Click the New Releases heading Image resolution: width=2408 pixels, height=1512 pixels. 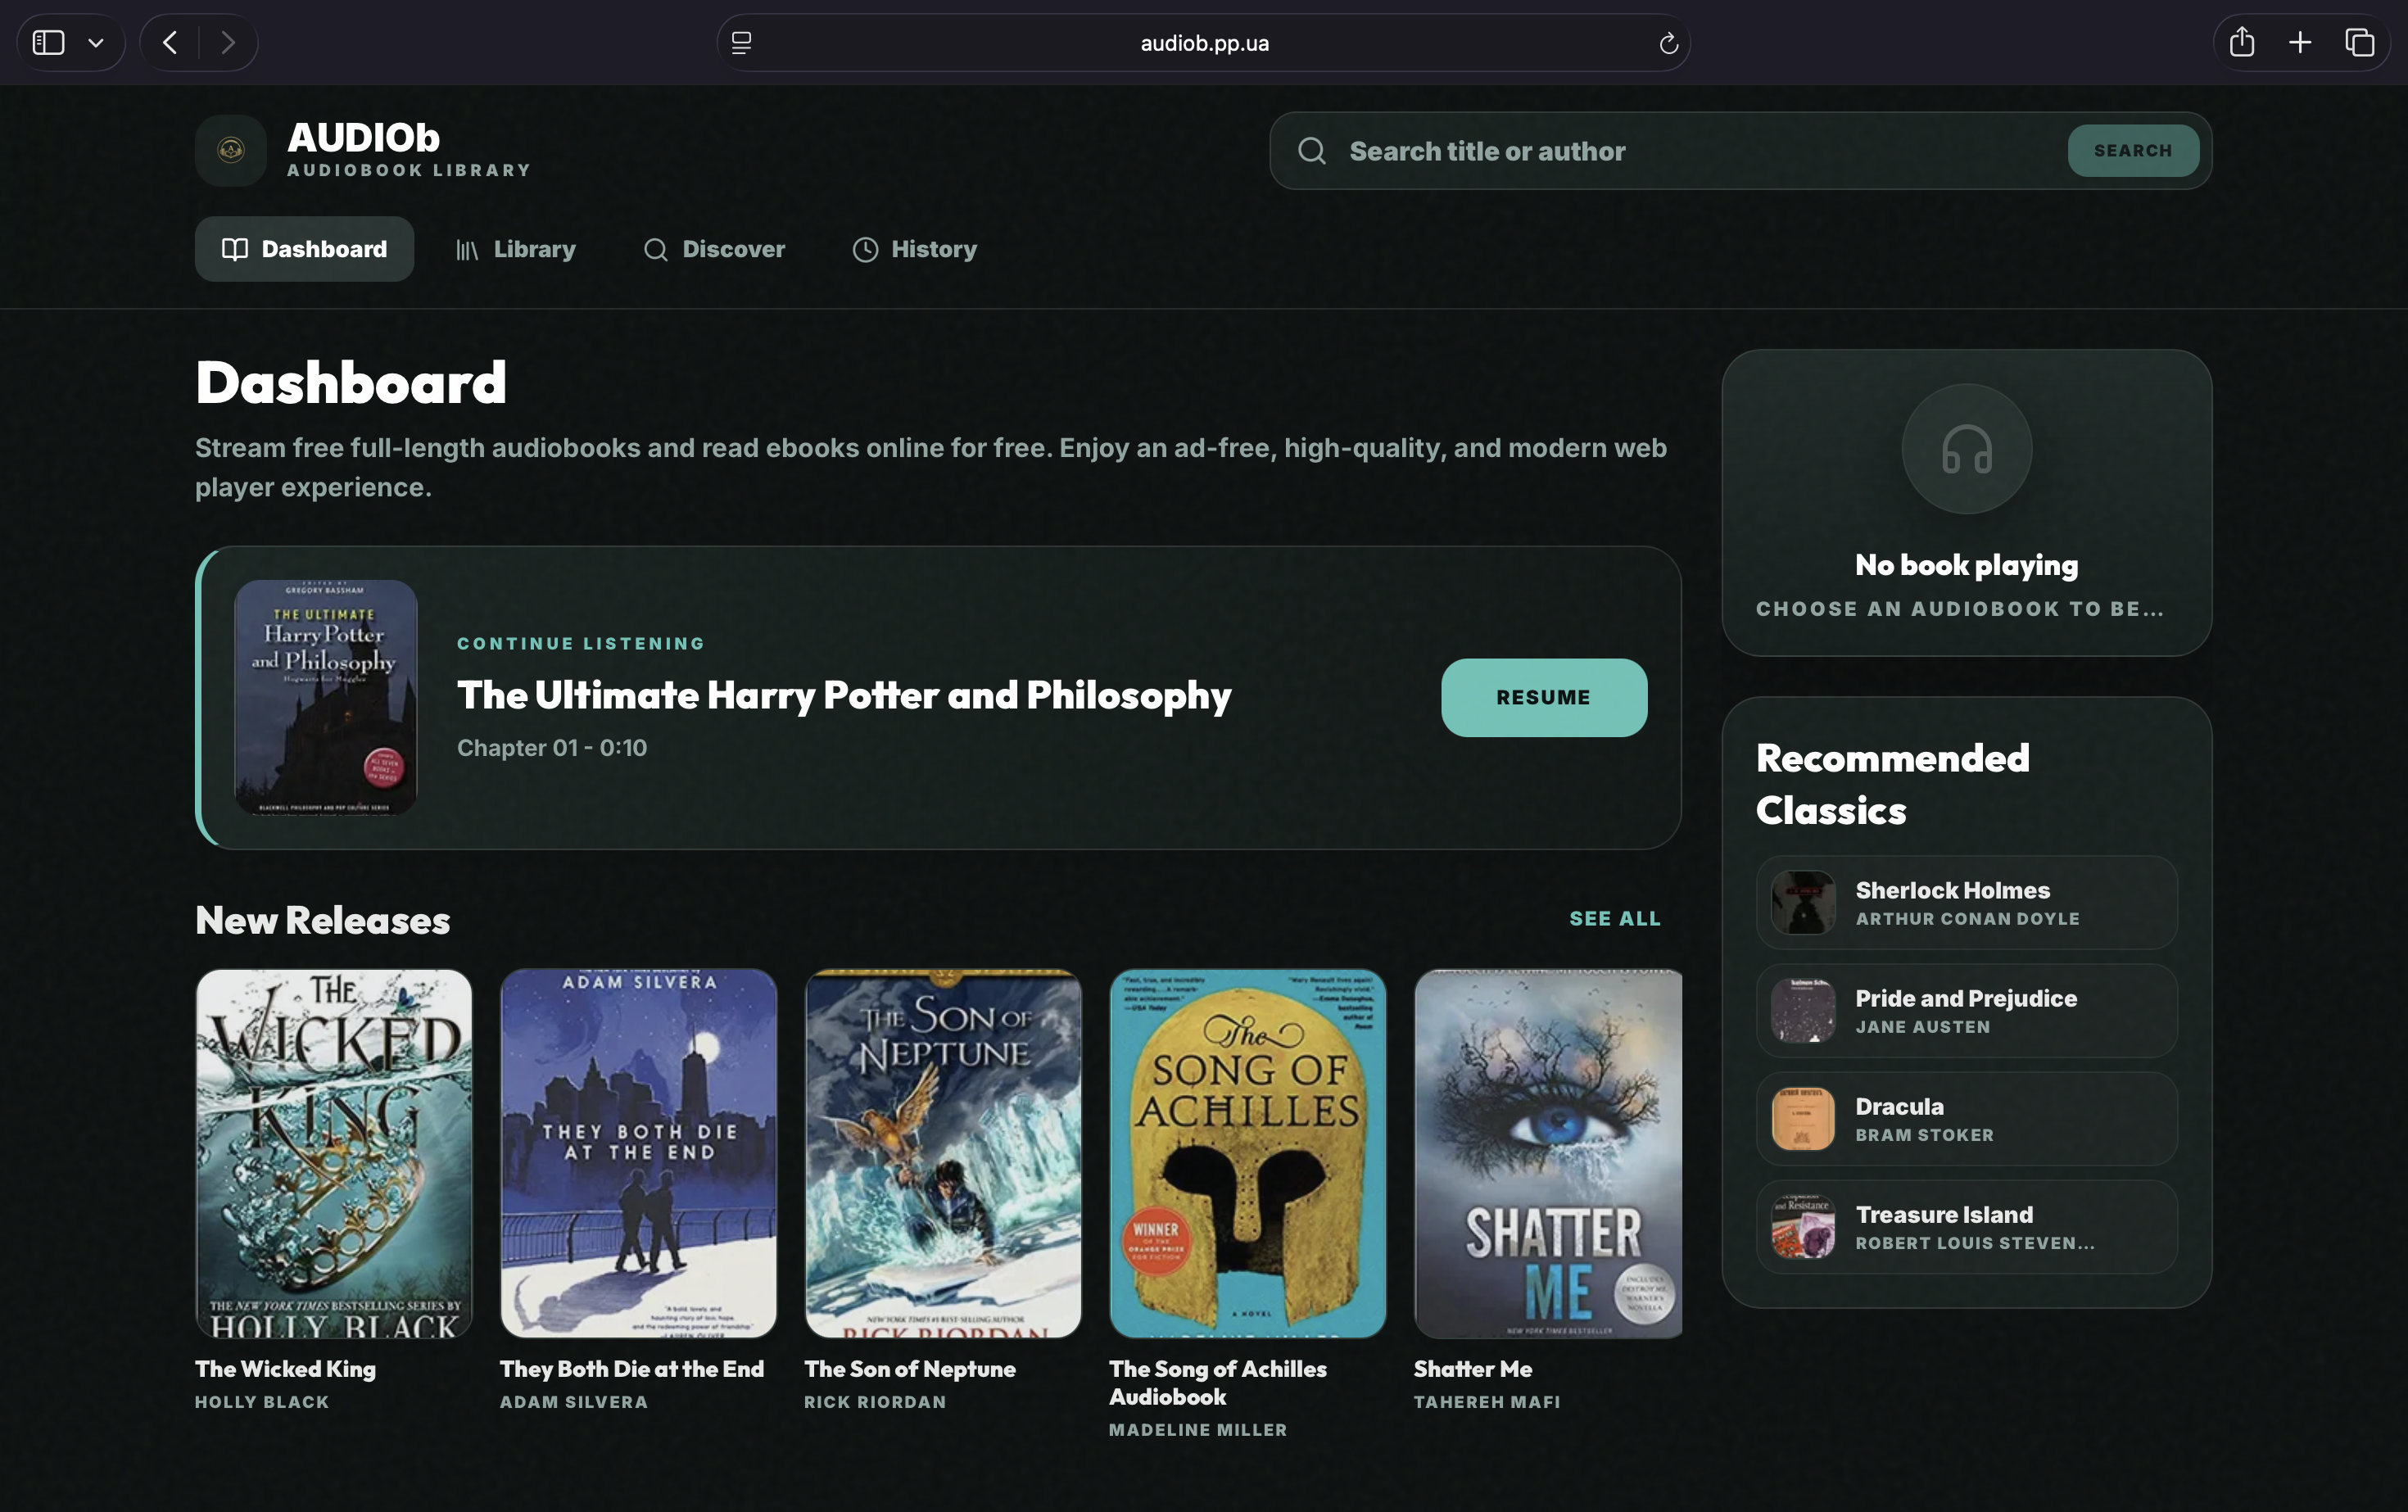click(323, 920)
